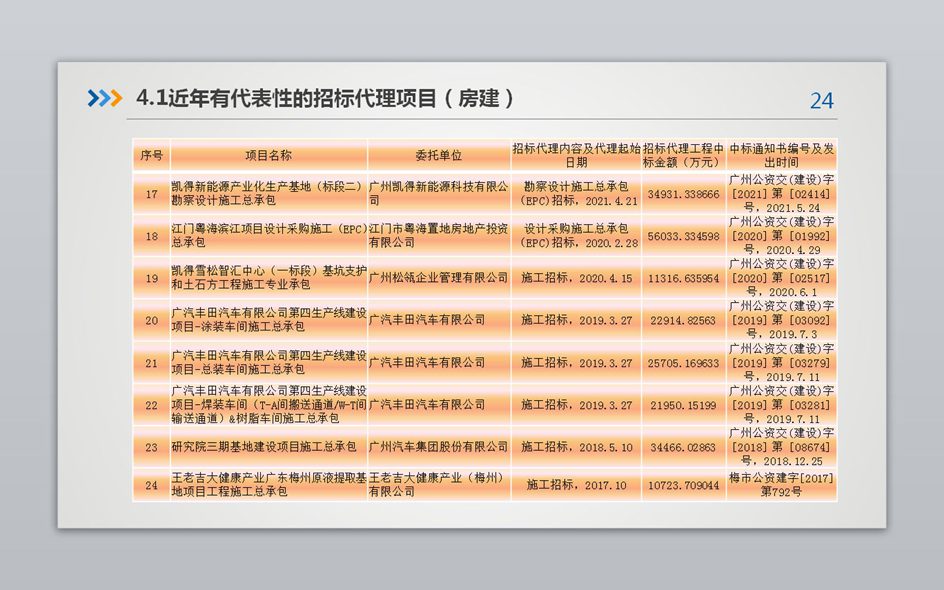Click the "招标代理内容及代理起始日期" header cell
The height and width of the screenshot is (590, 944).
[576, 155]
